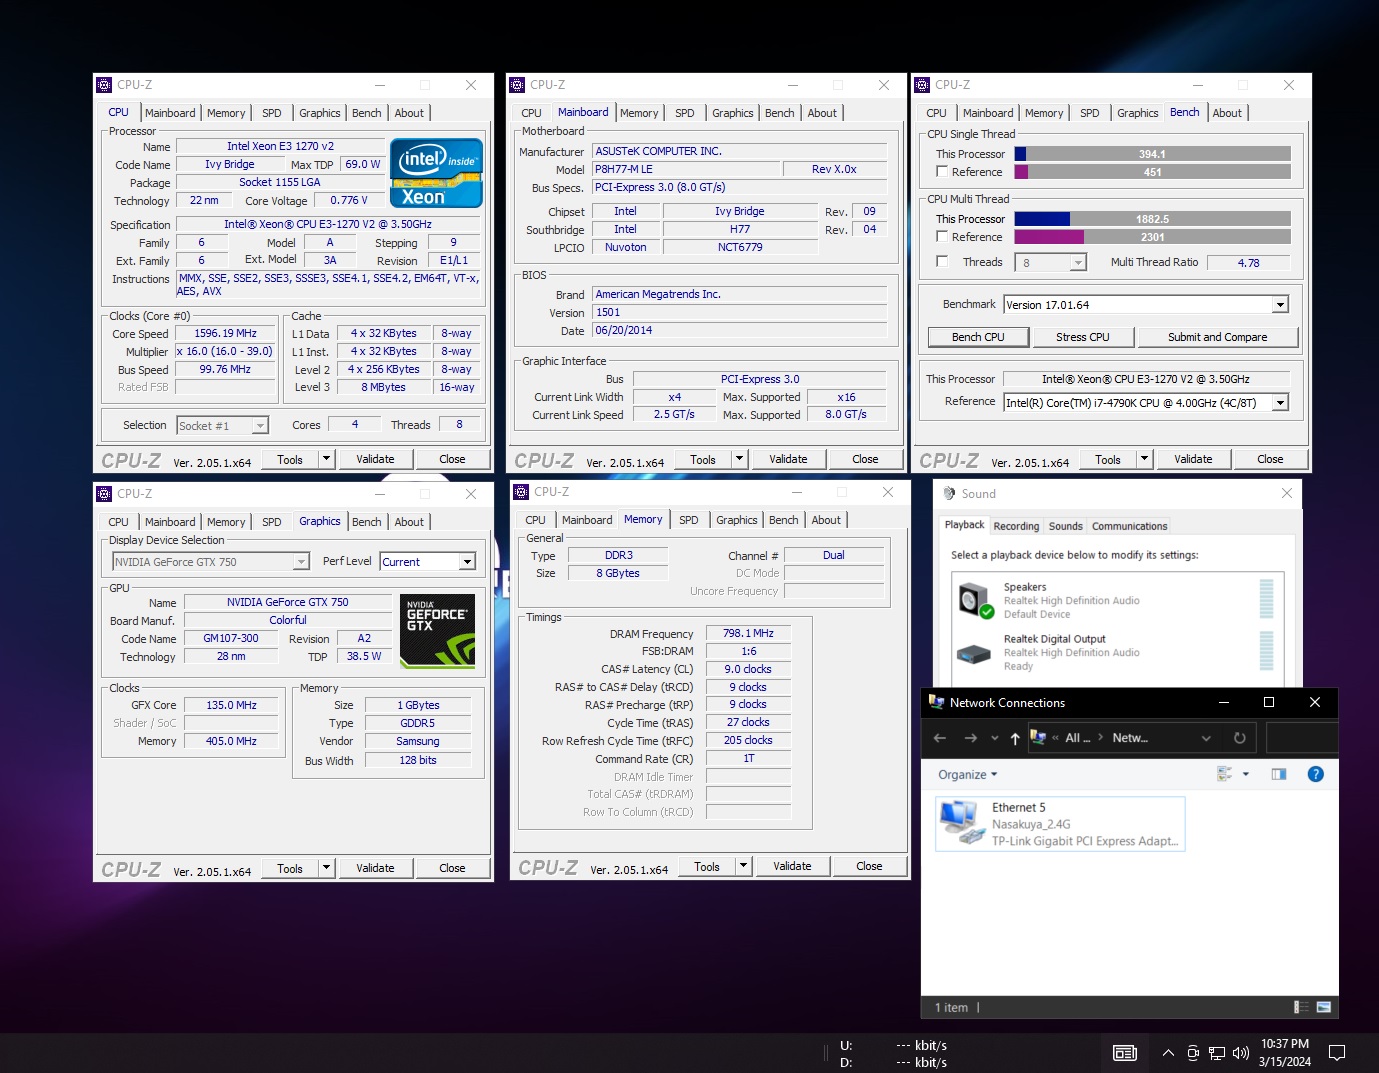
Task: Open the notification center icon
Action: [x=1337, y=1053]
